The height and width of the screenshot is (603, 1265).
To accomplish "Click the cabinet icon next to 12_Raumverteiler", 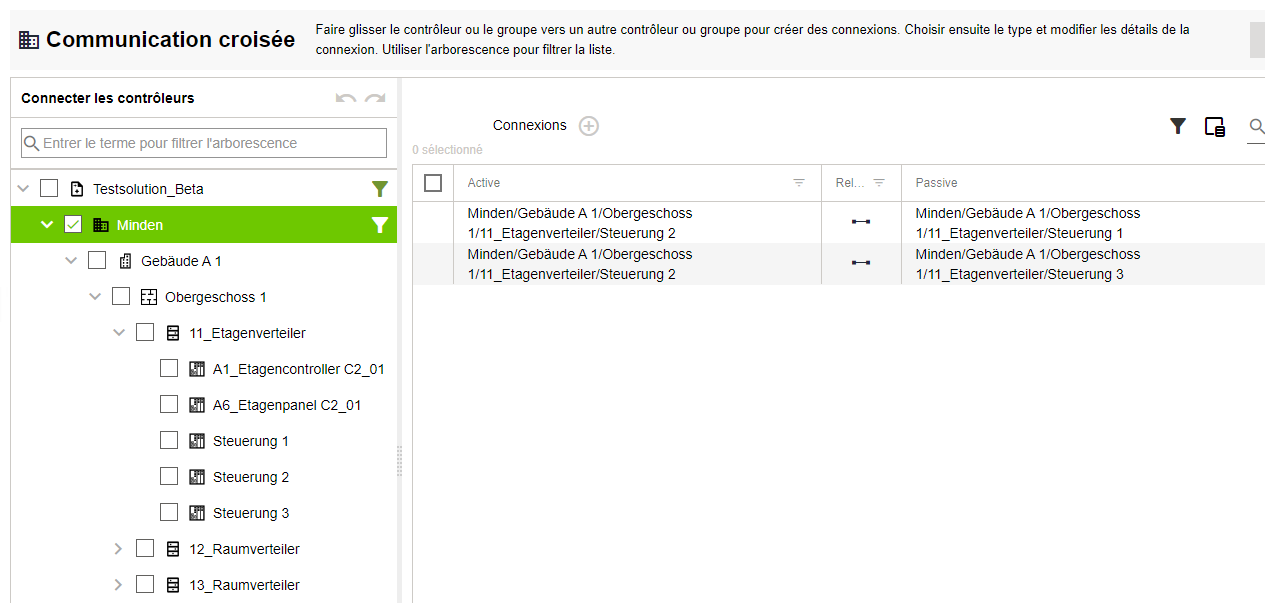I will [173, 549].
